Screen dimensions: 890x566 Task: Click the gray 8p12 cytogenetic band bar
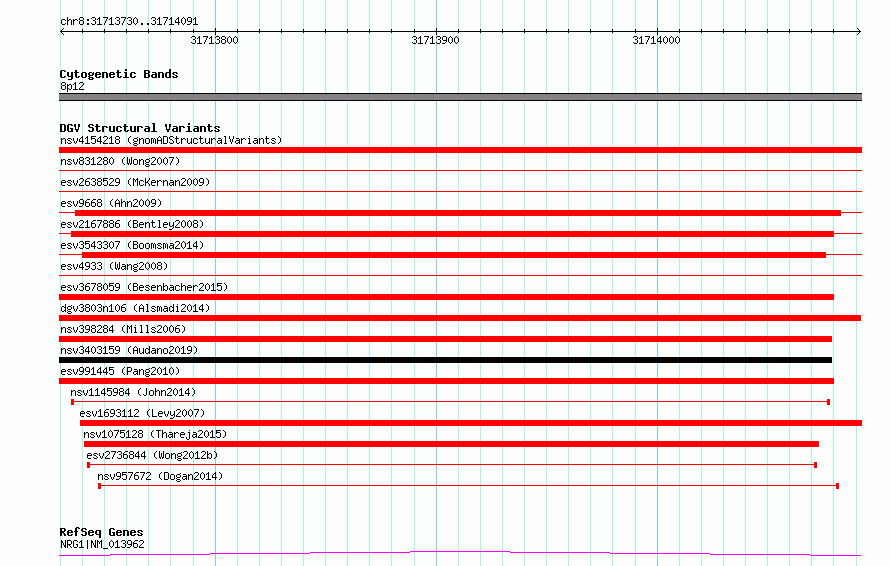pos(460,97)
